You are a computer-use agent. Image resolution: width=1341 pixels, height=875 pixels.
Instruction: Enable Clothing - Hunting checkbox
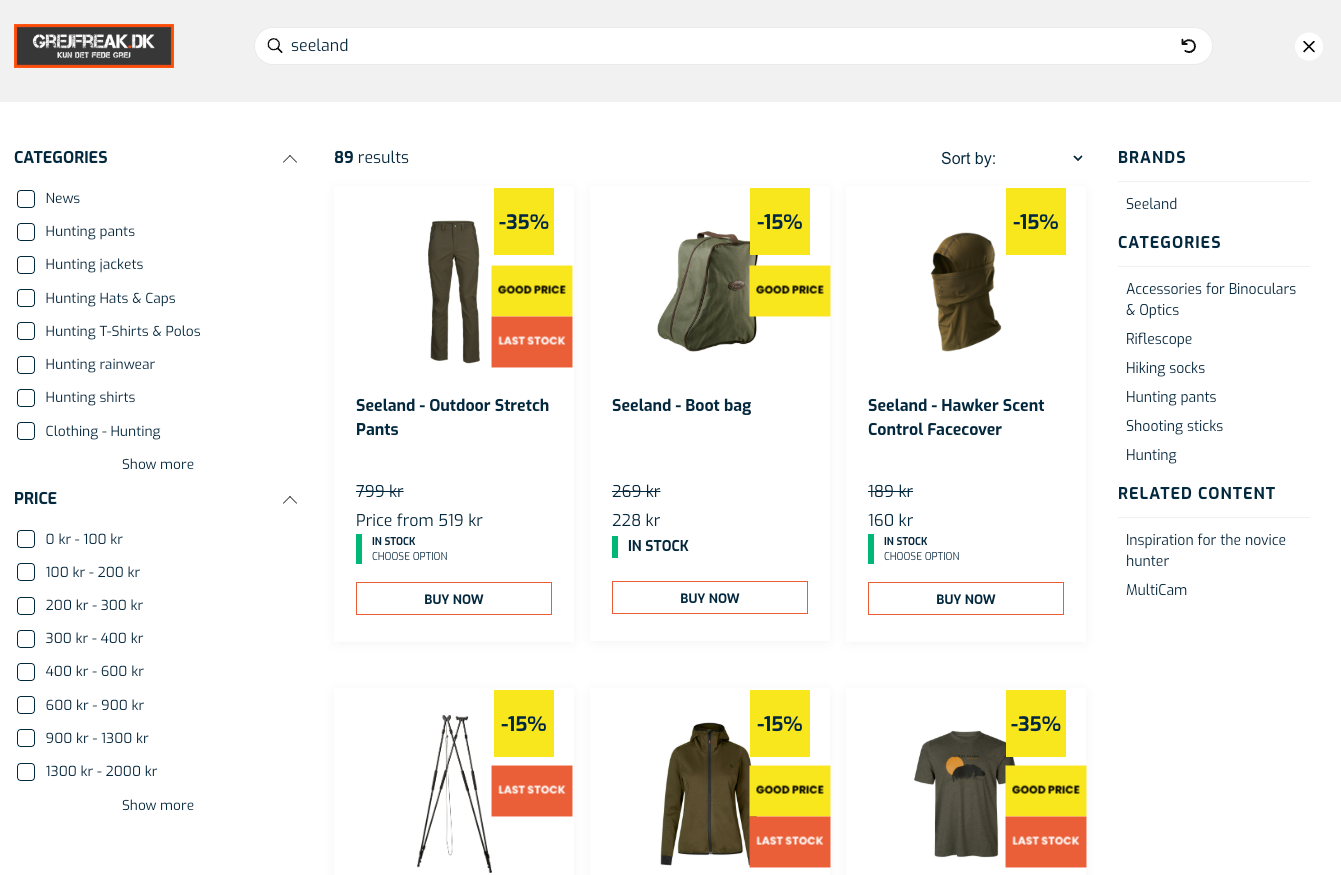click(26, 431)
